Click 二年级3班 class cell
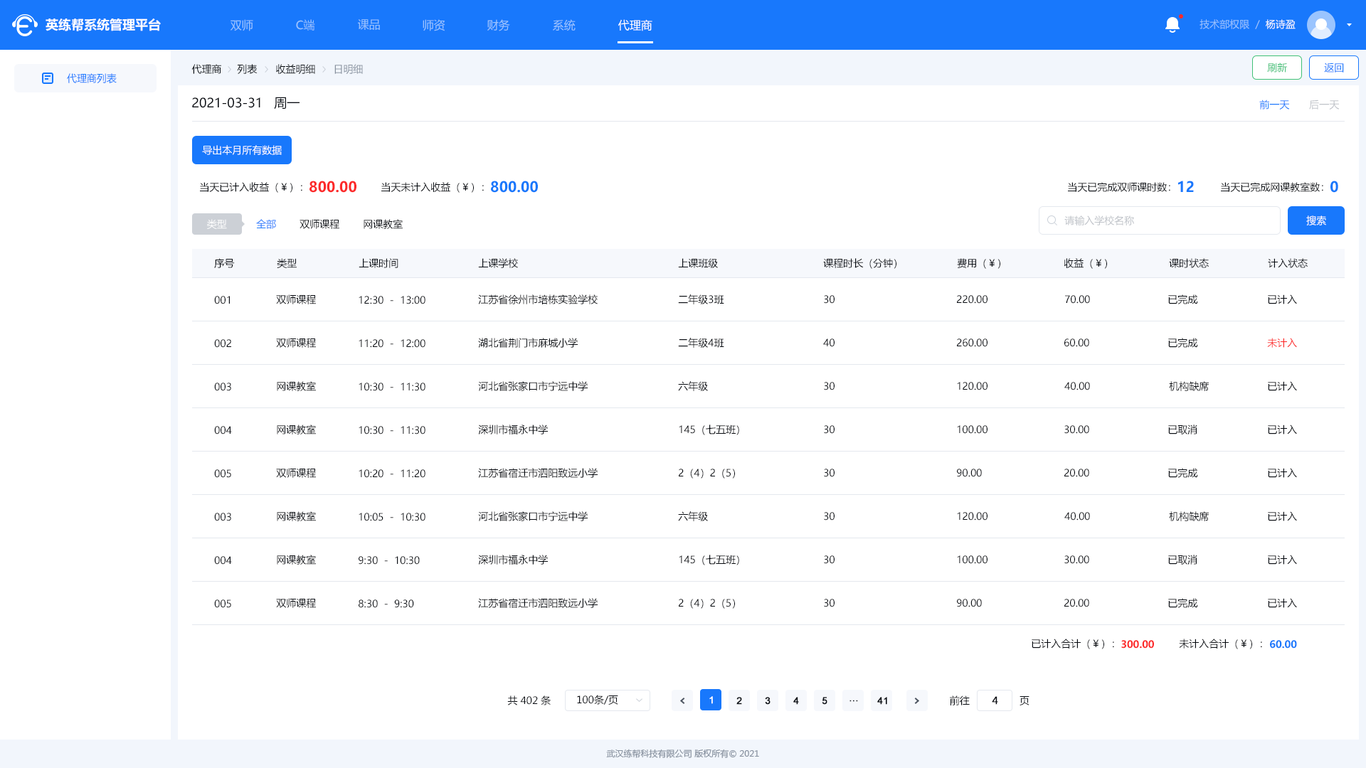 click(701, 300)
